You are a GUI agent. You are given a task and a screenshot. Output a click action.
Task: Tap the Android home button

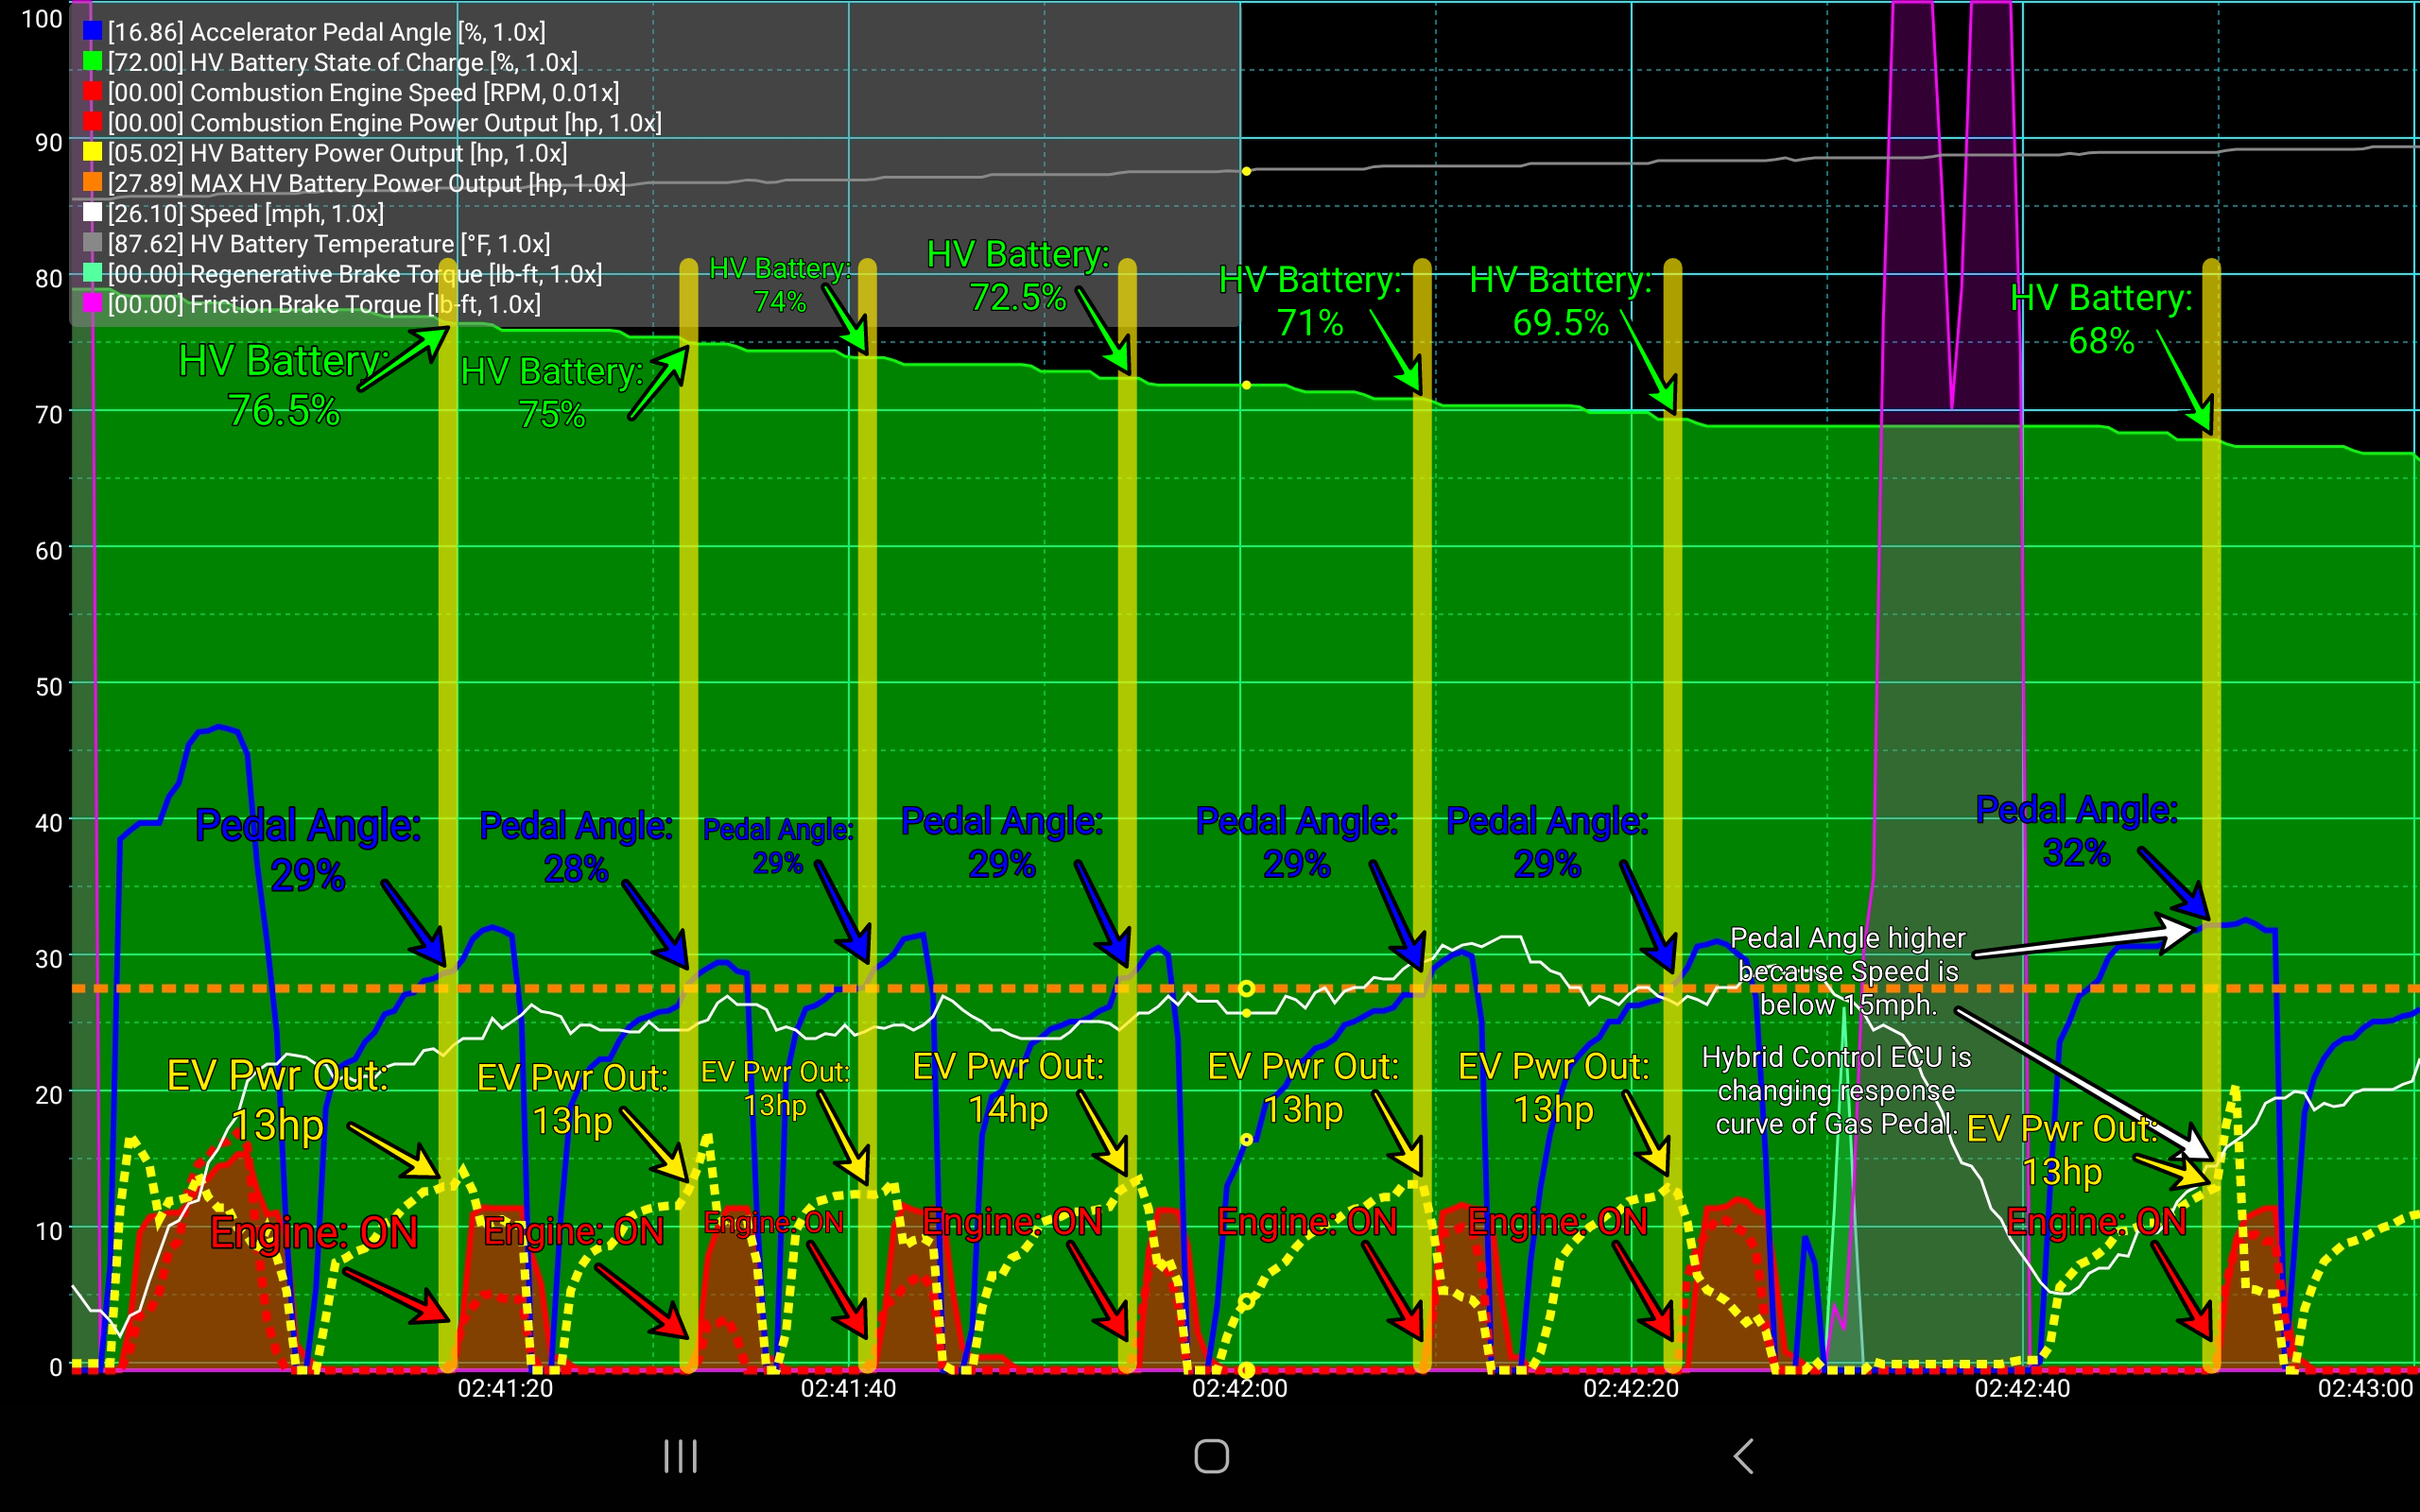pos(1211,1456)
